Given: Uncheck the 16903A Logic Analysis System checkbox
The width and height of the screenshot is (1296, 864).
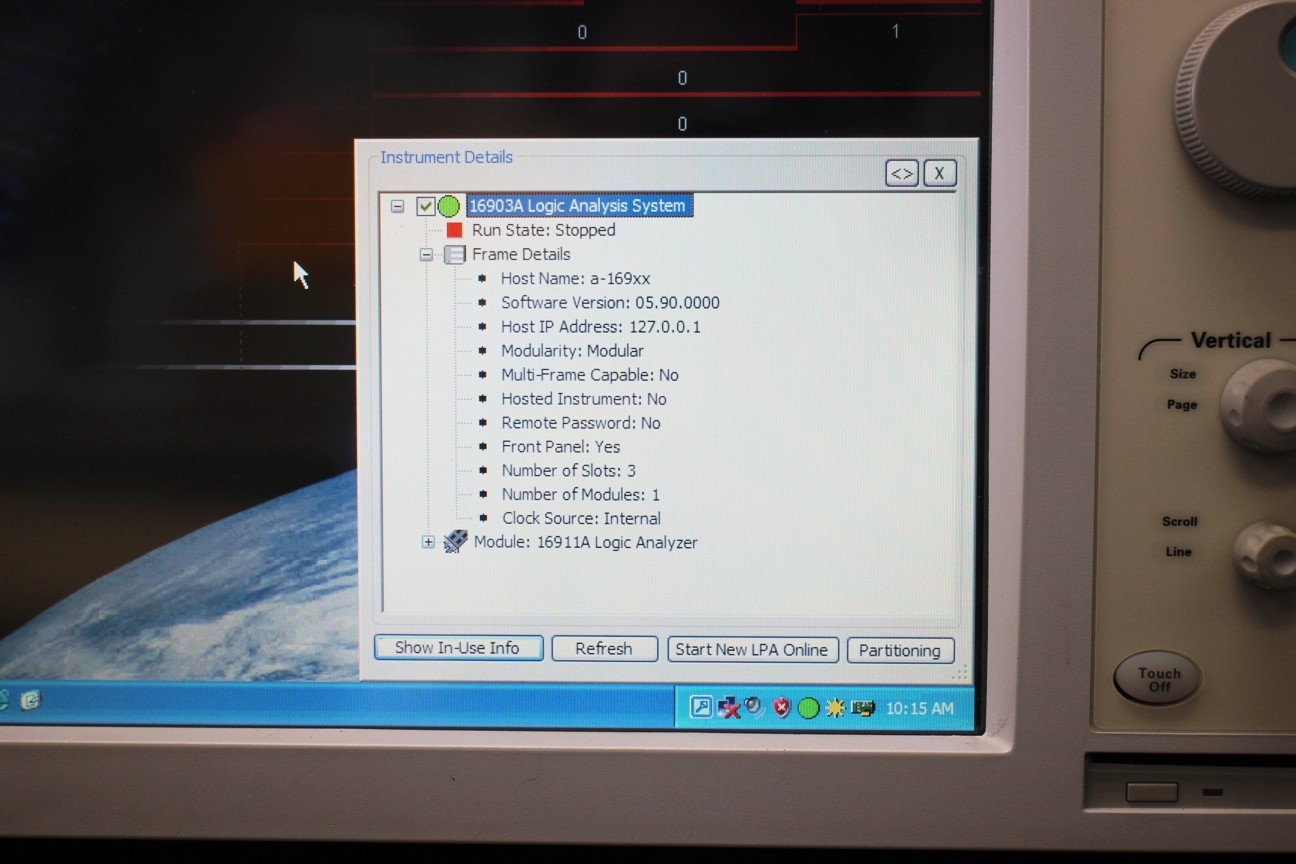Looking at the screenshot, I should pyautogui.click(x=426, y=206).
